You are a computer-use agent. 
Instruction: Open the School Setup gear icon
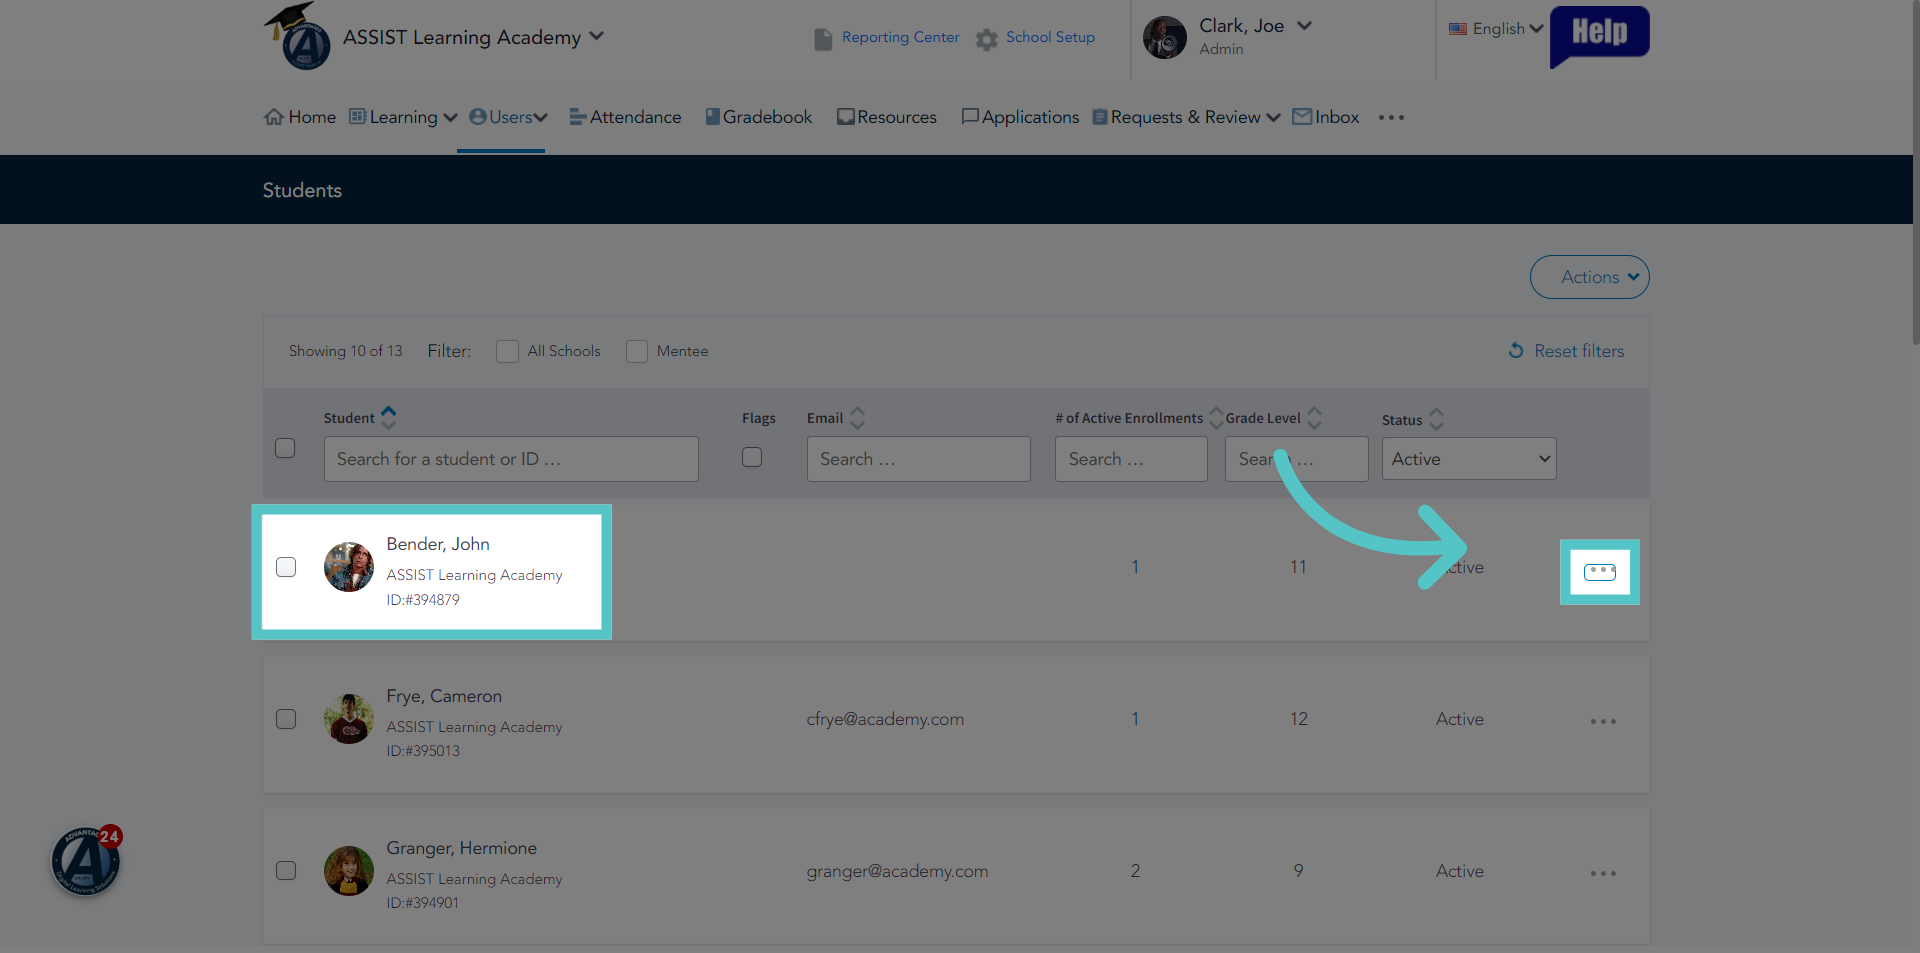point(986,39)
